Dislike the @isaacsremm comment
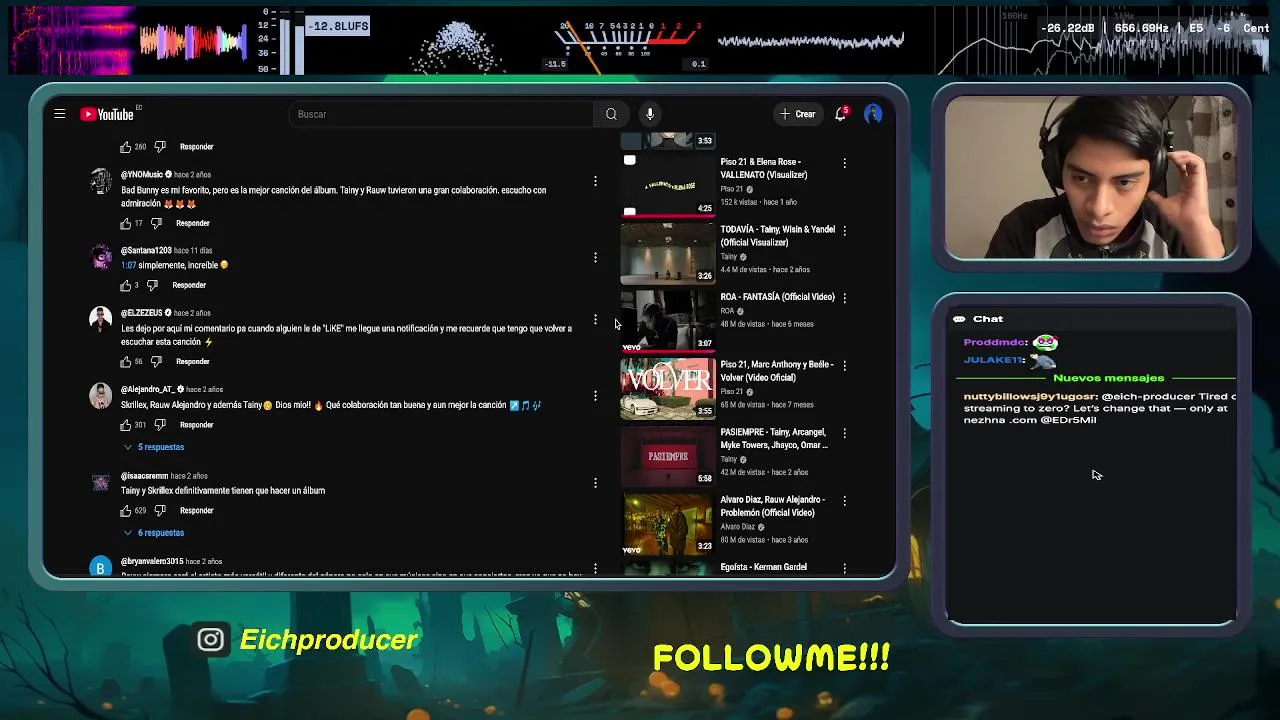The height and width of the screenshot is (720, 1280). click(160, 510)
